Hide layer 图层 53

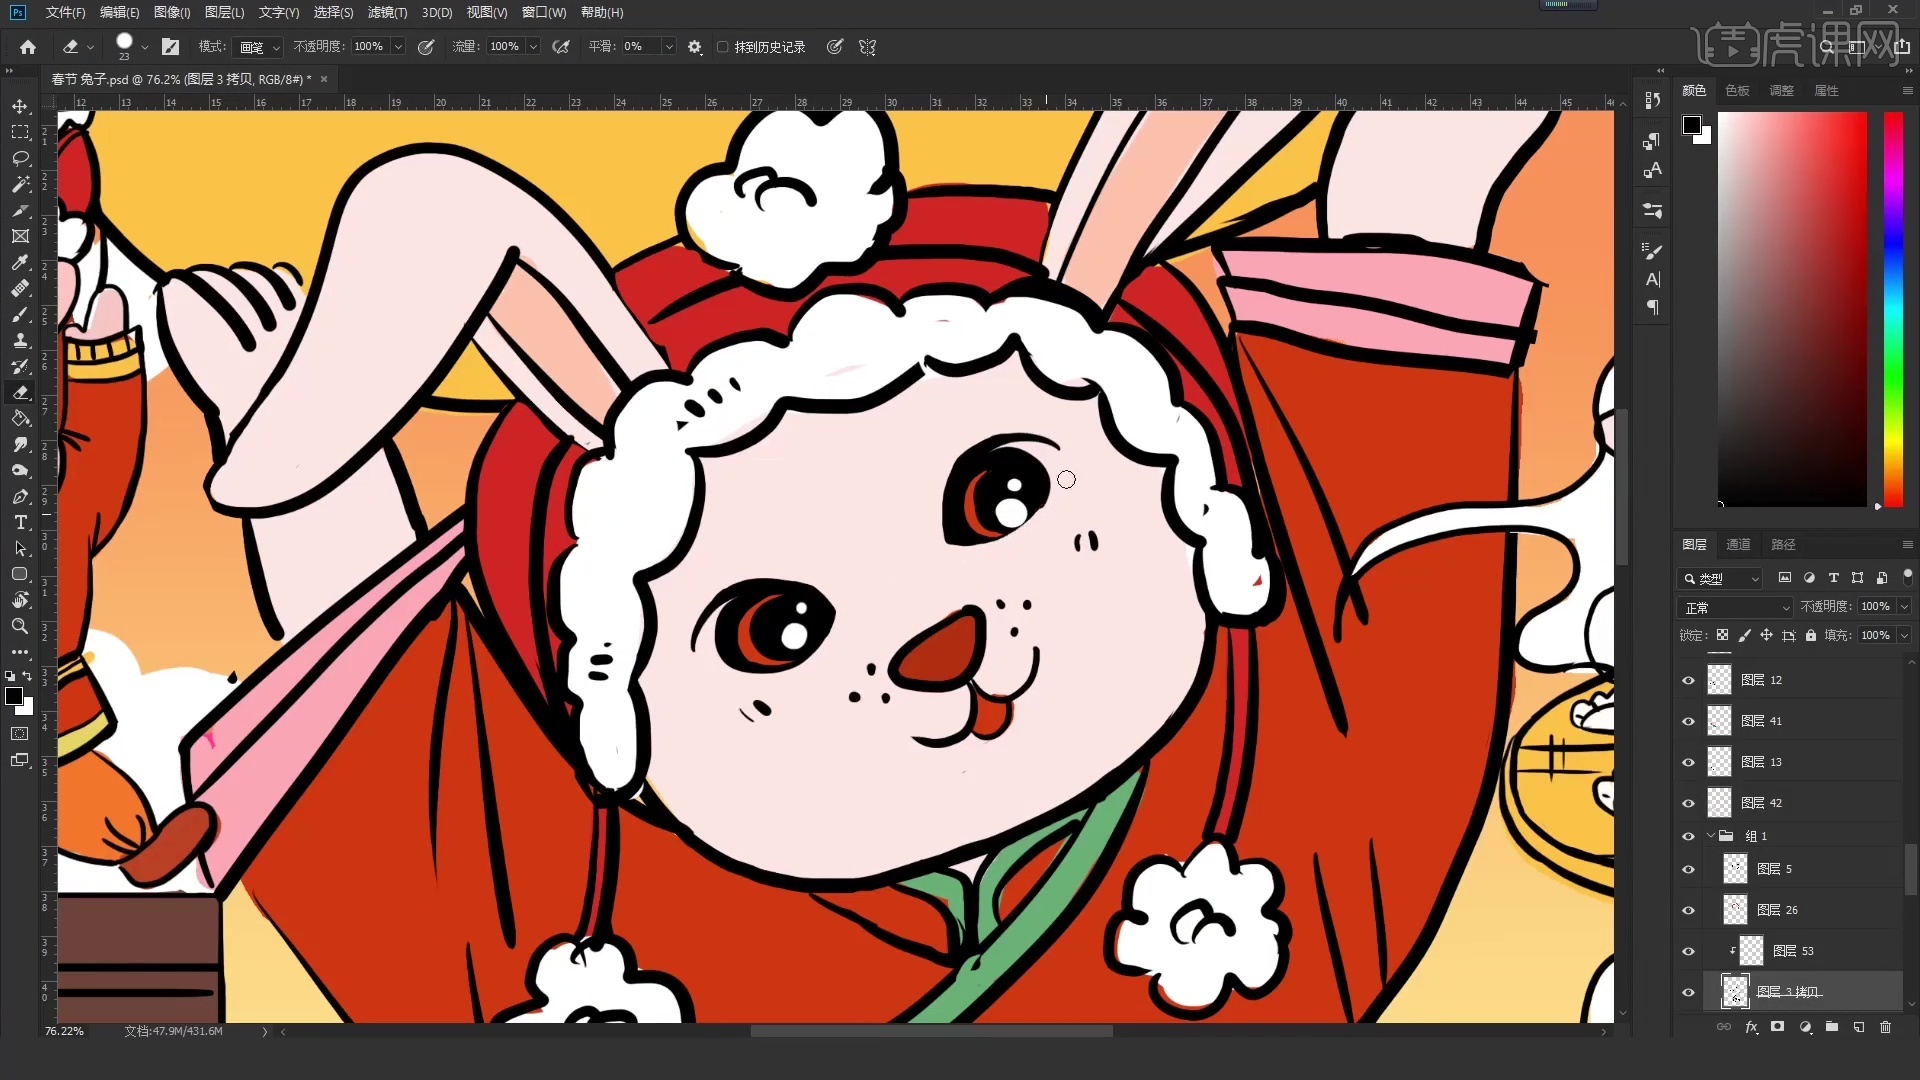(1688, 951)
